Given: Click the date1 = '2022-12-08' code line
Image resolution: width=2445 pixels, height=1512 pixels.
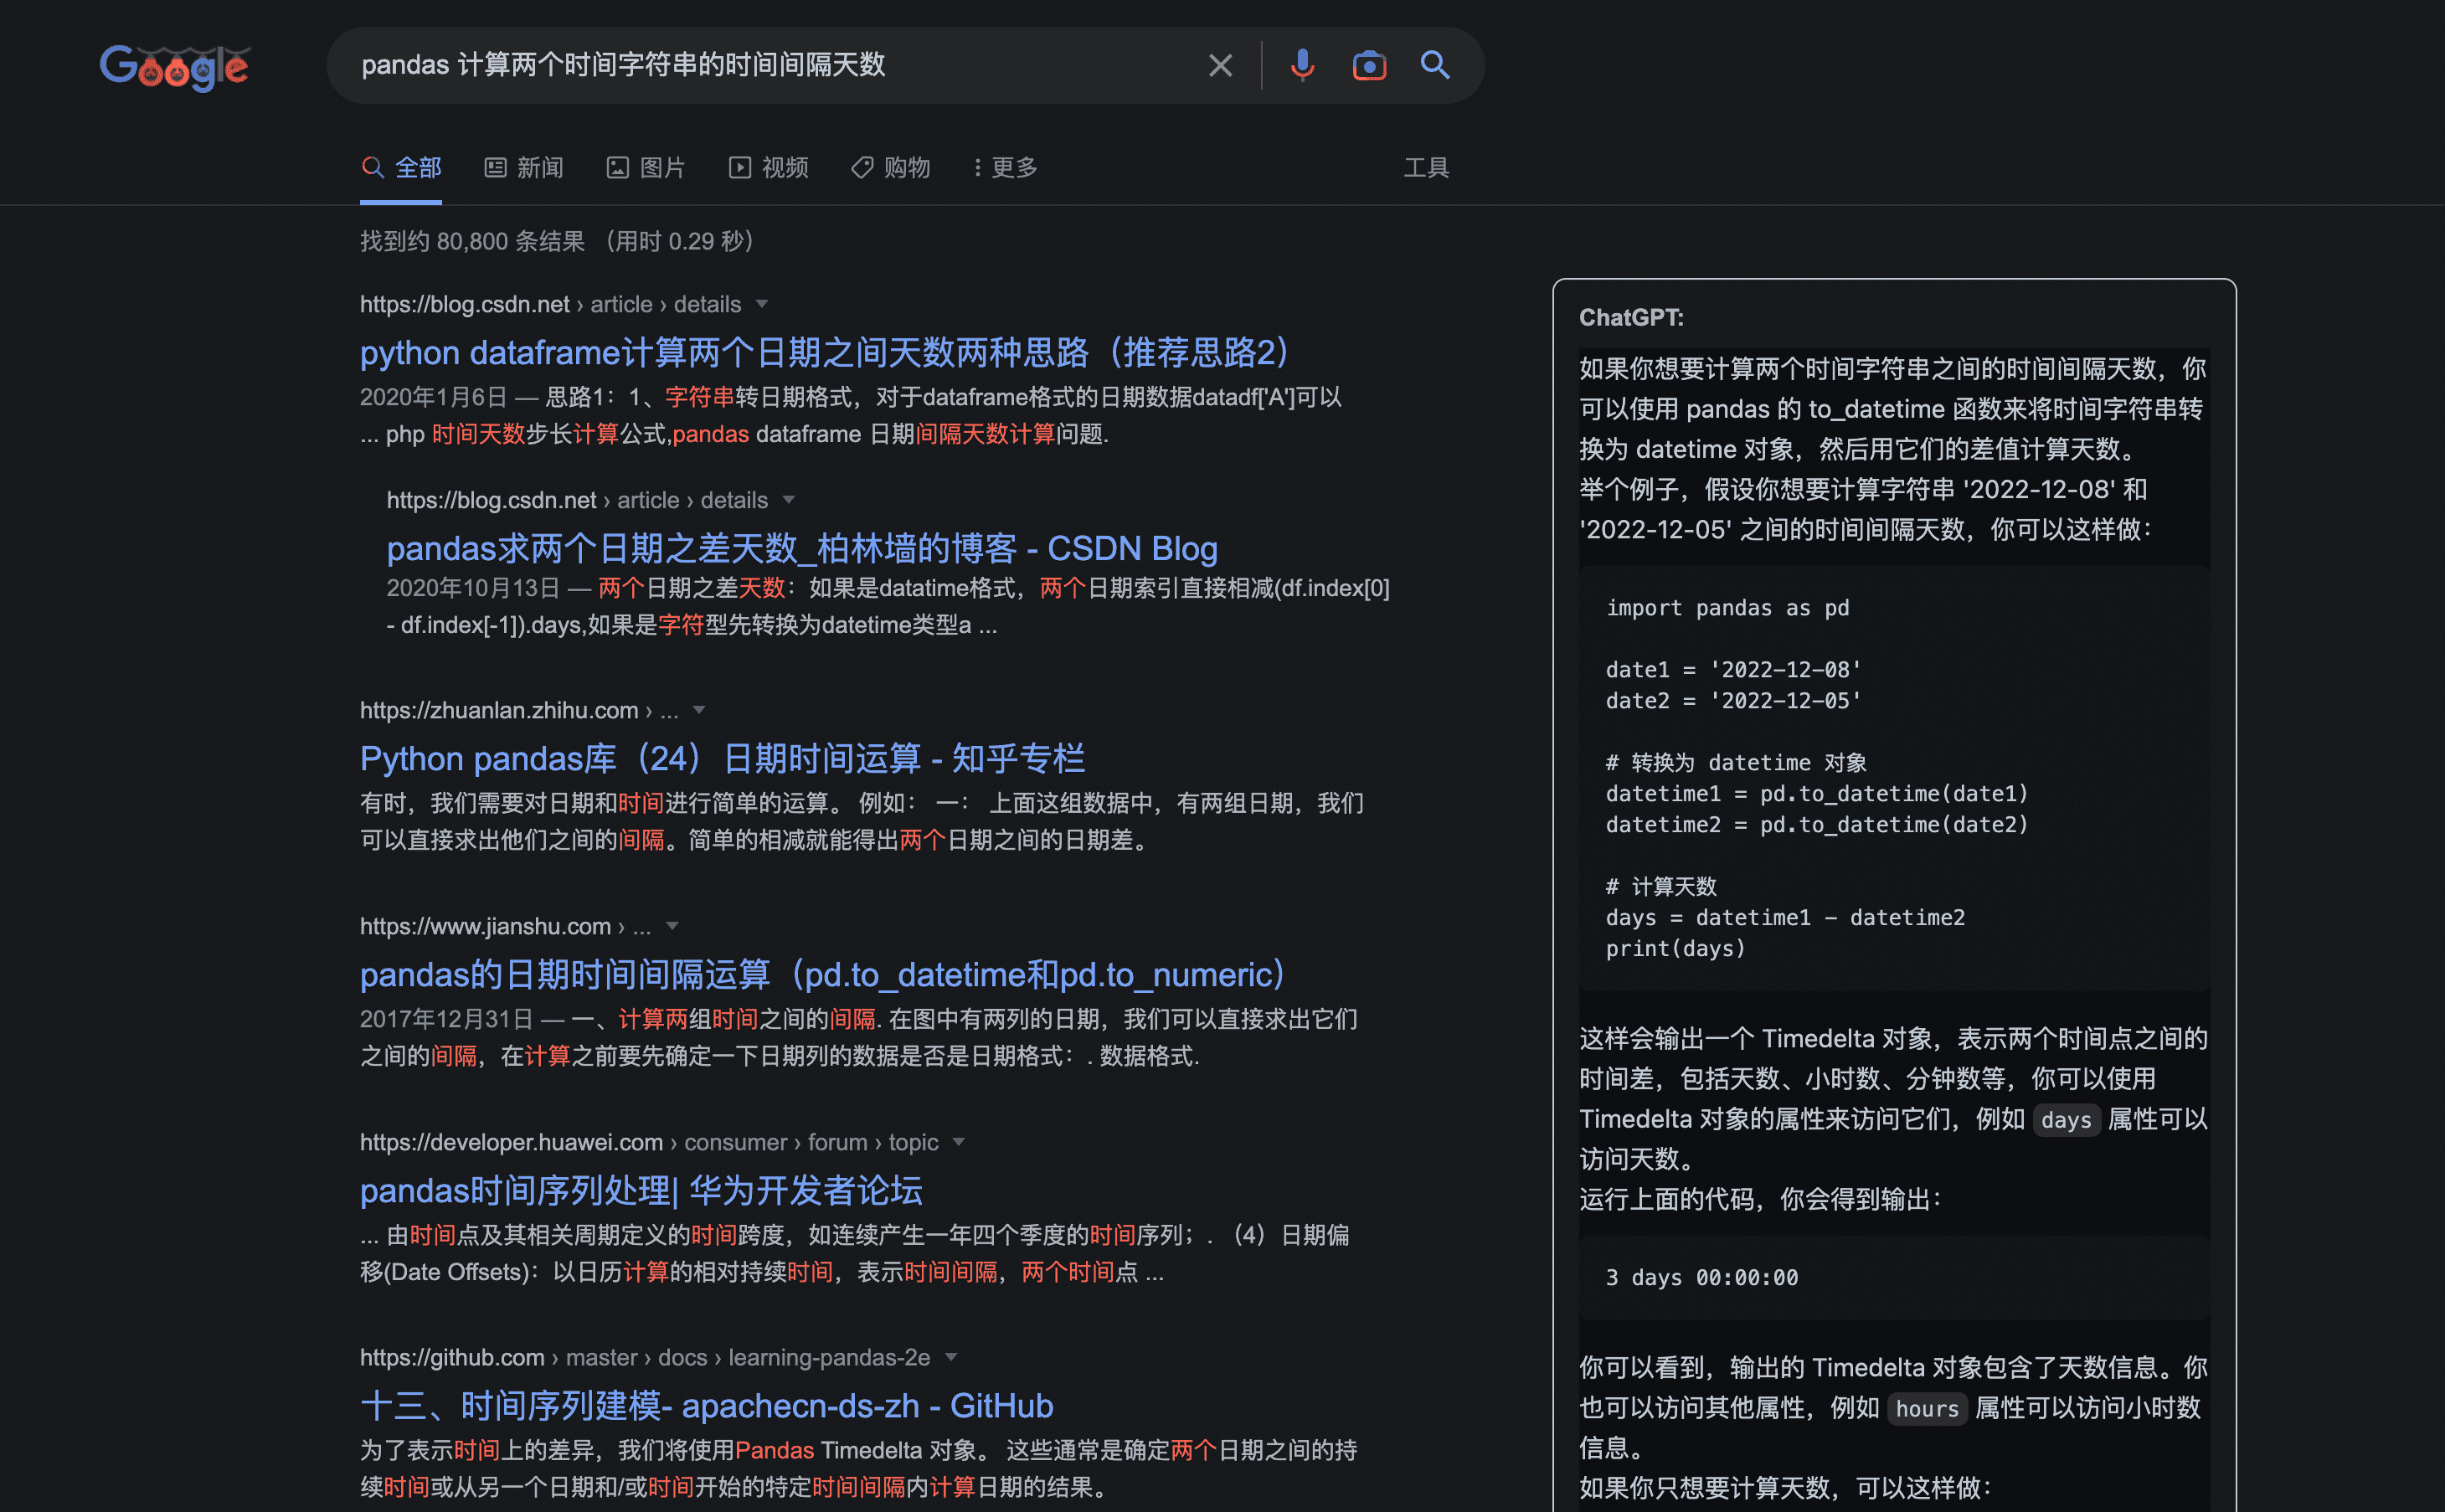Looking at the screenshot, I should point(1733,670).
